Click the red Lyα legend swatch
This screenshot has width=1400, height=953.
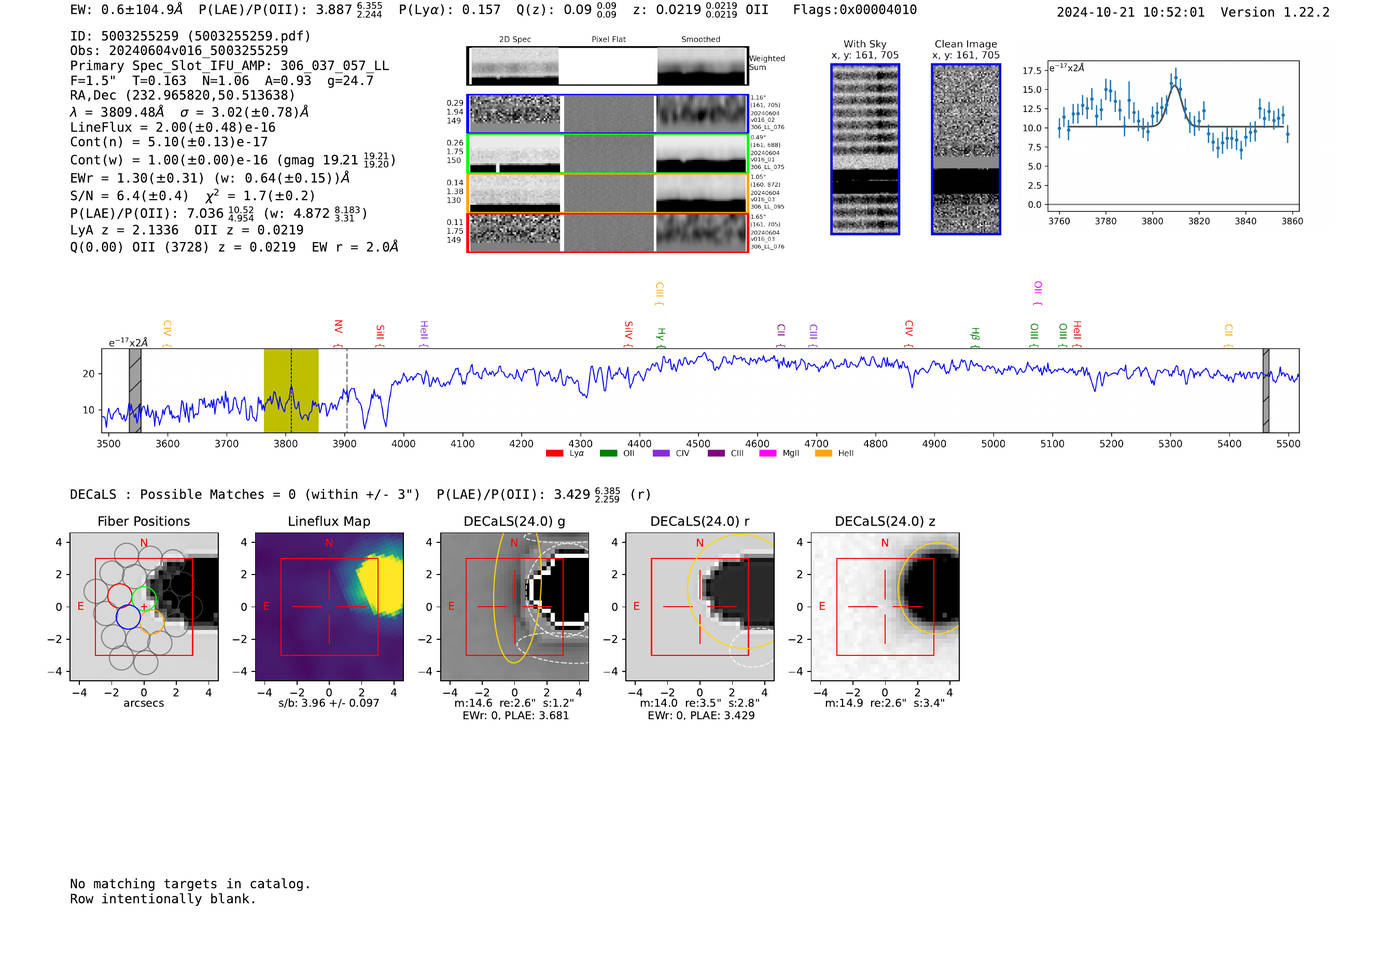(554, 454)
